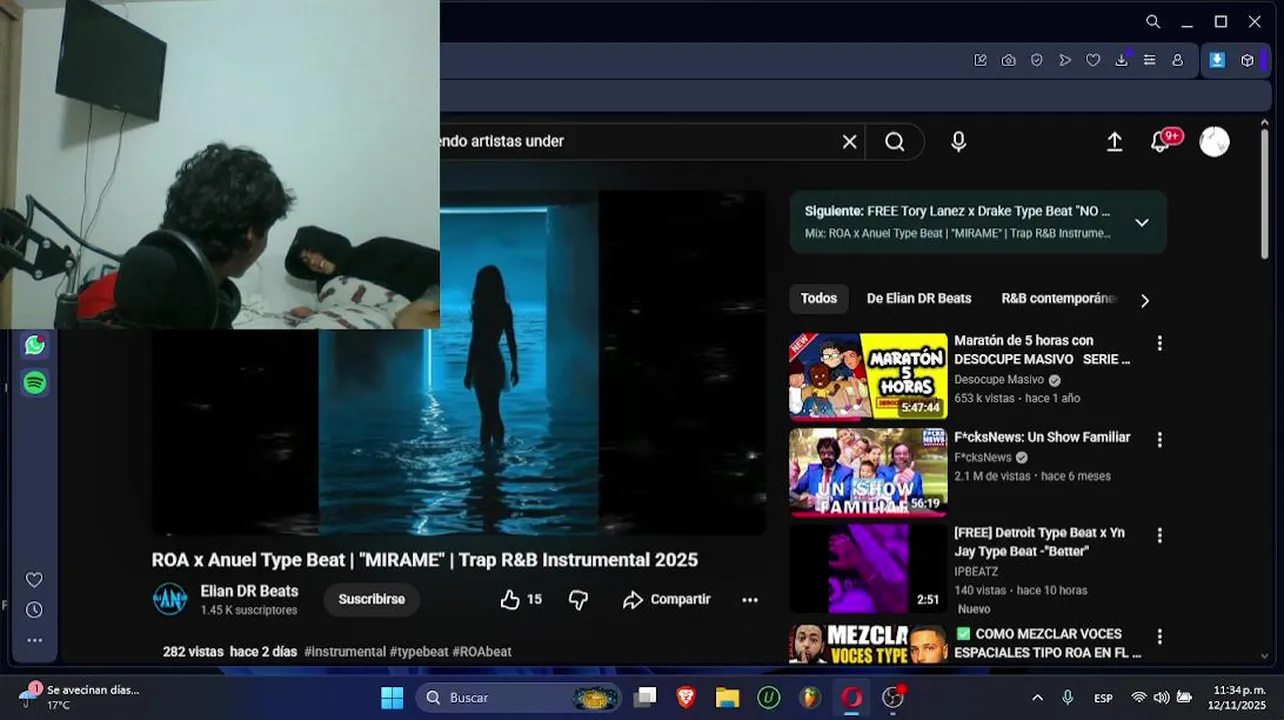The image size is (1284, 720).
Task: Take a snapshot with camera icon
Action: 1008,60
